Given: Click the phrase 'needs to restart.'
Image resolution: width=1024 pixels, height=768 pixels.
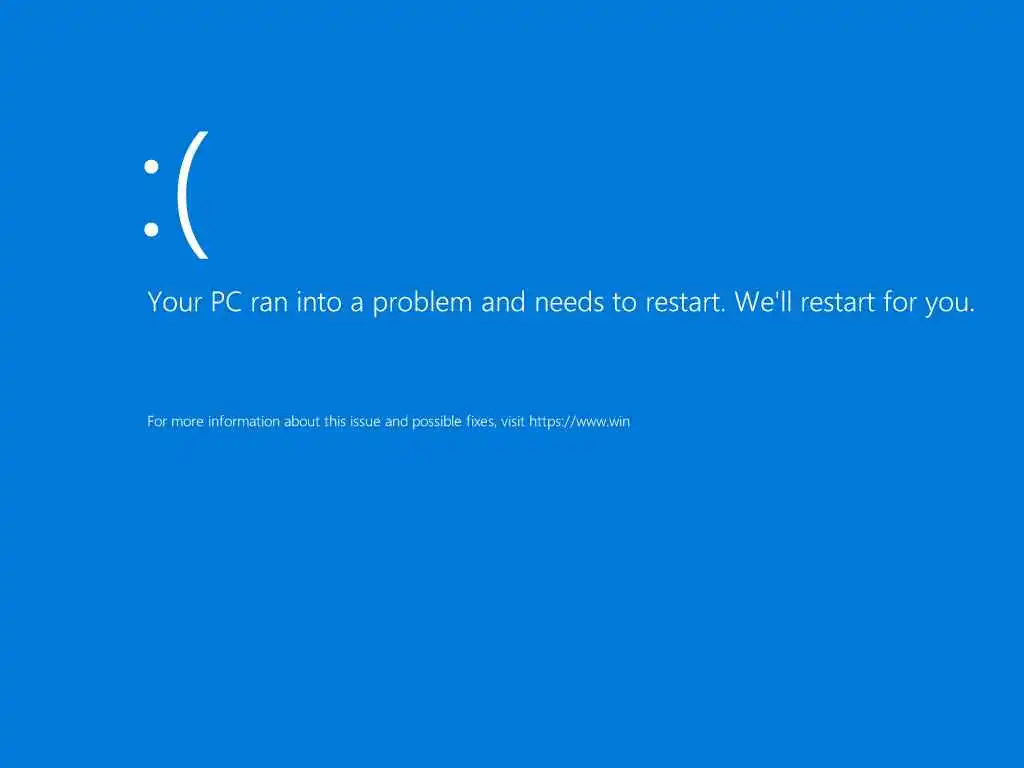Looking at the screenshot, I should click(x=630, y=302).
